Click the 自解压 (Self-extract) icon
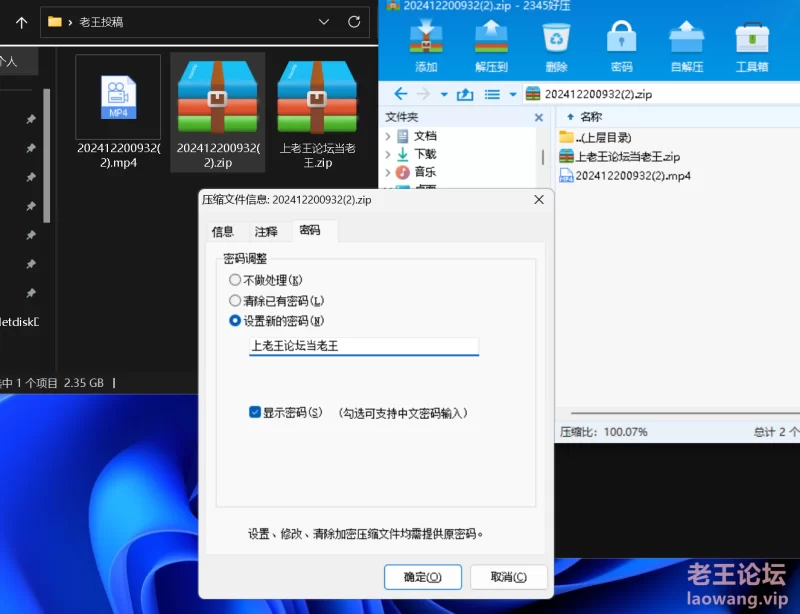 [x=686, y=44]
